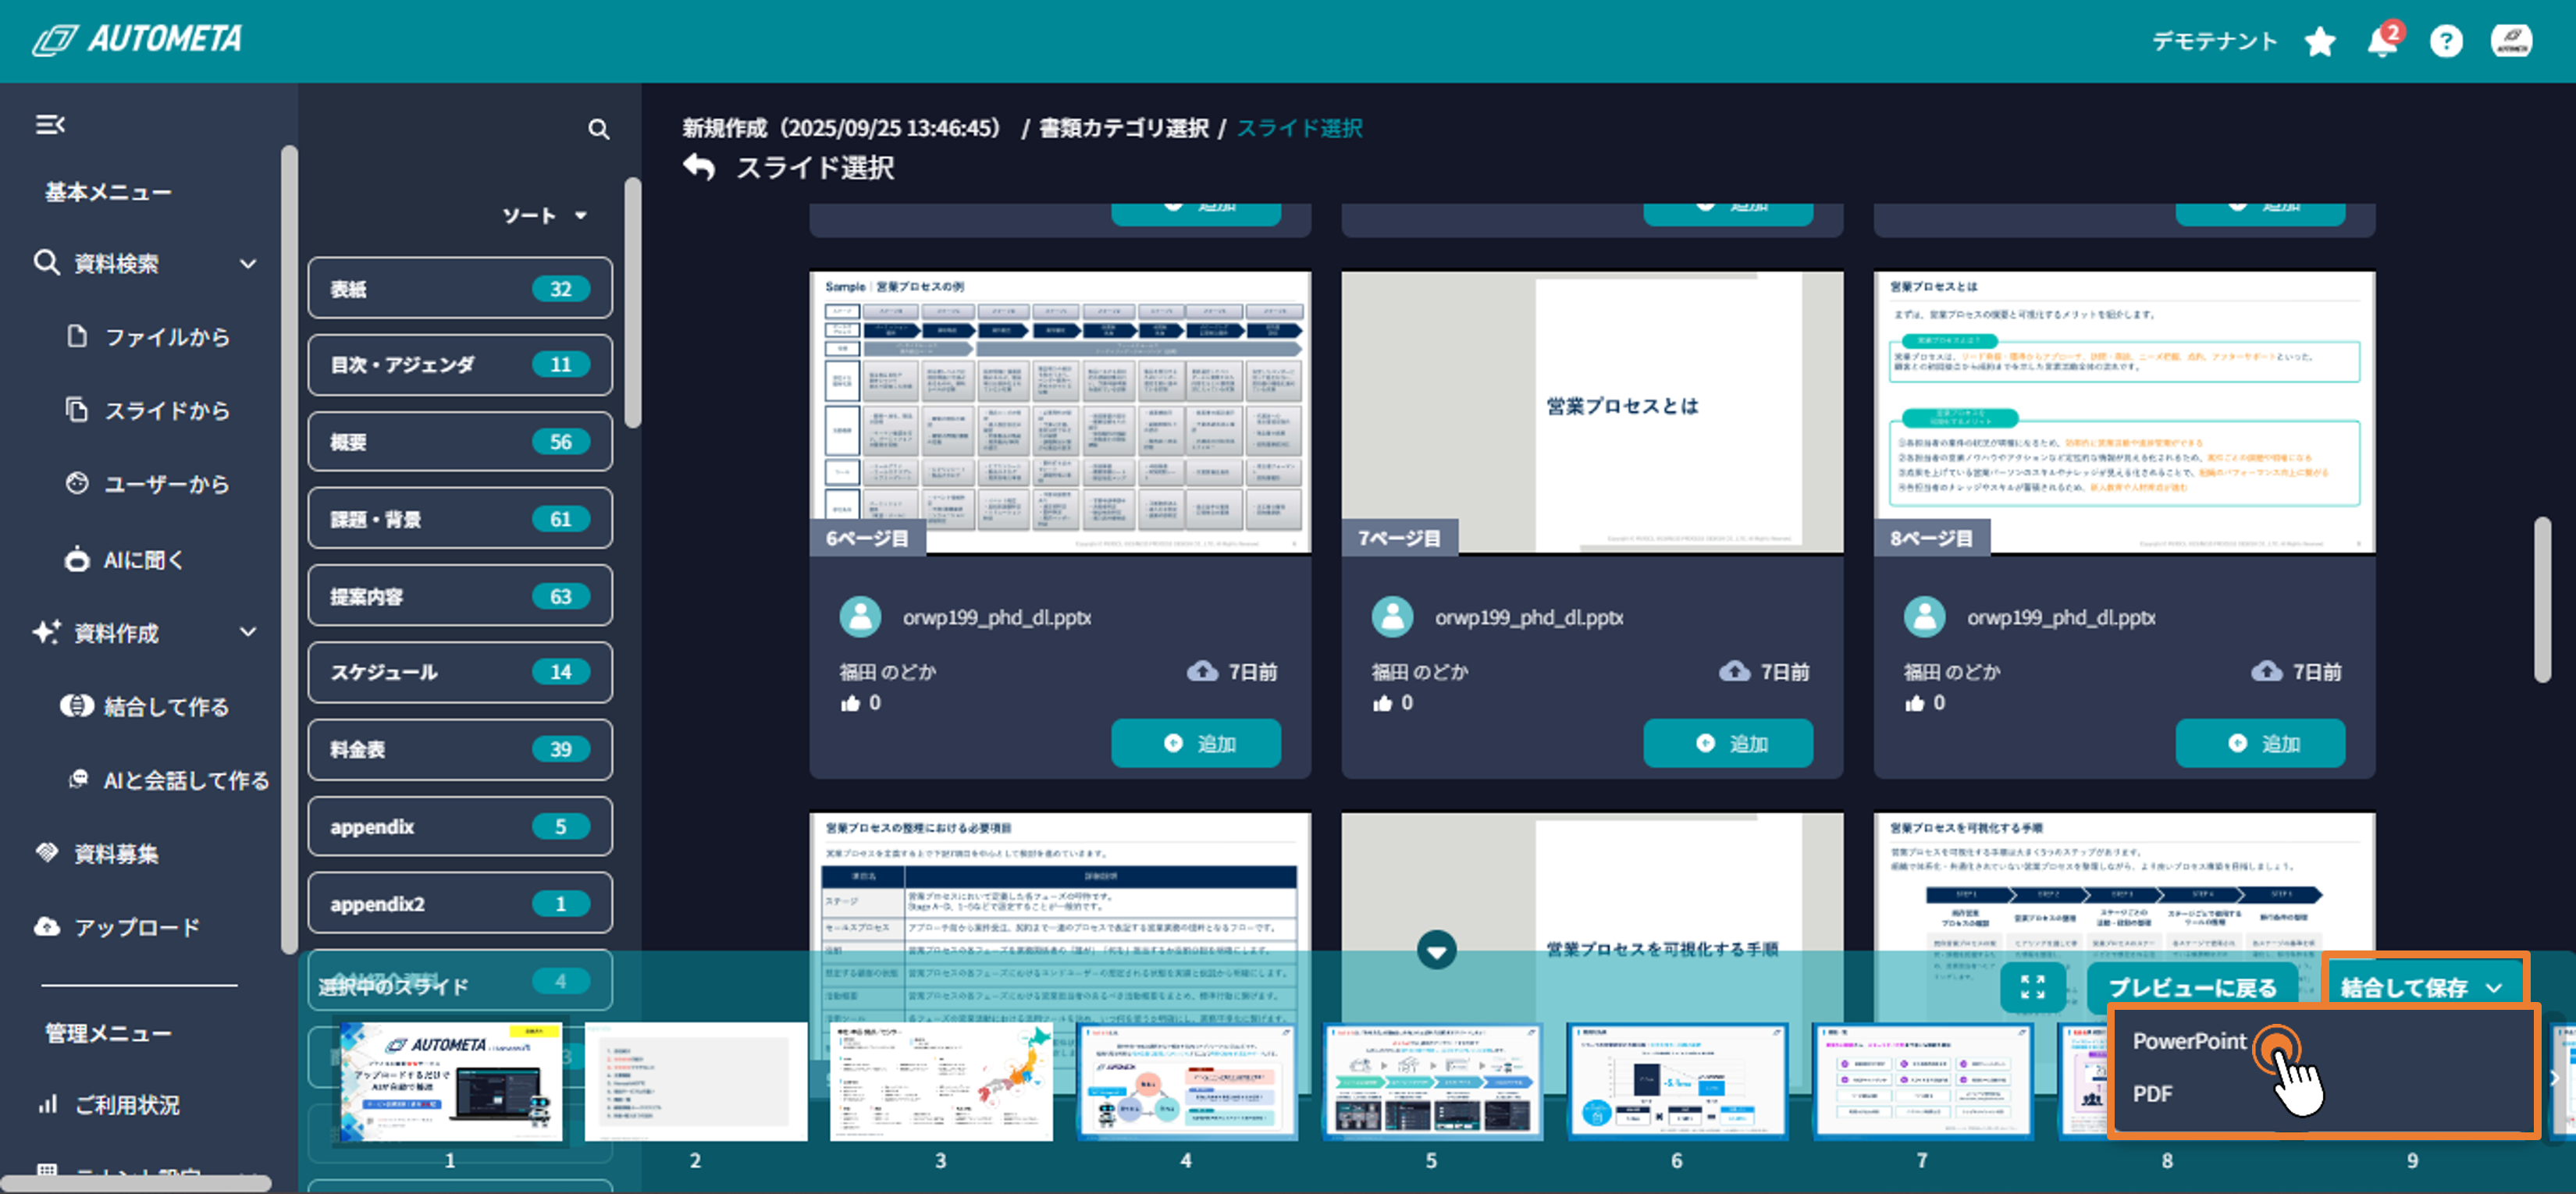The image size is (2576, 1194).
Task: Go back with the return arrow icon
Action: click(x=700, y=167)
